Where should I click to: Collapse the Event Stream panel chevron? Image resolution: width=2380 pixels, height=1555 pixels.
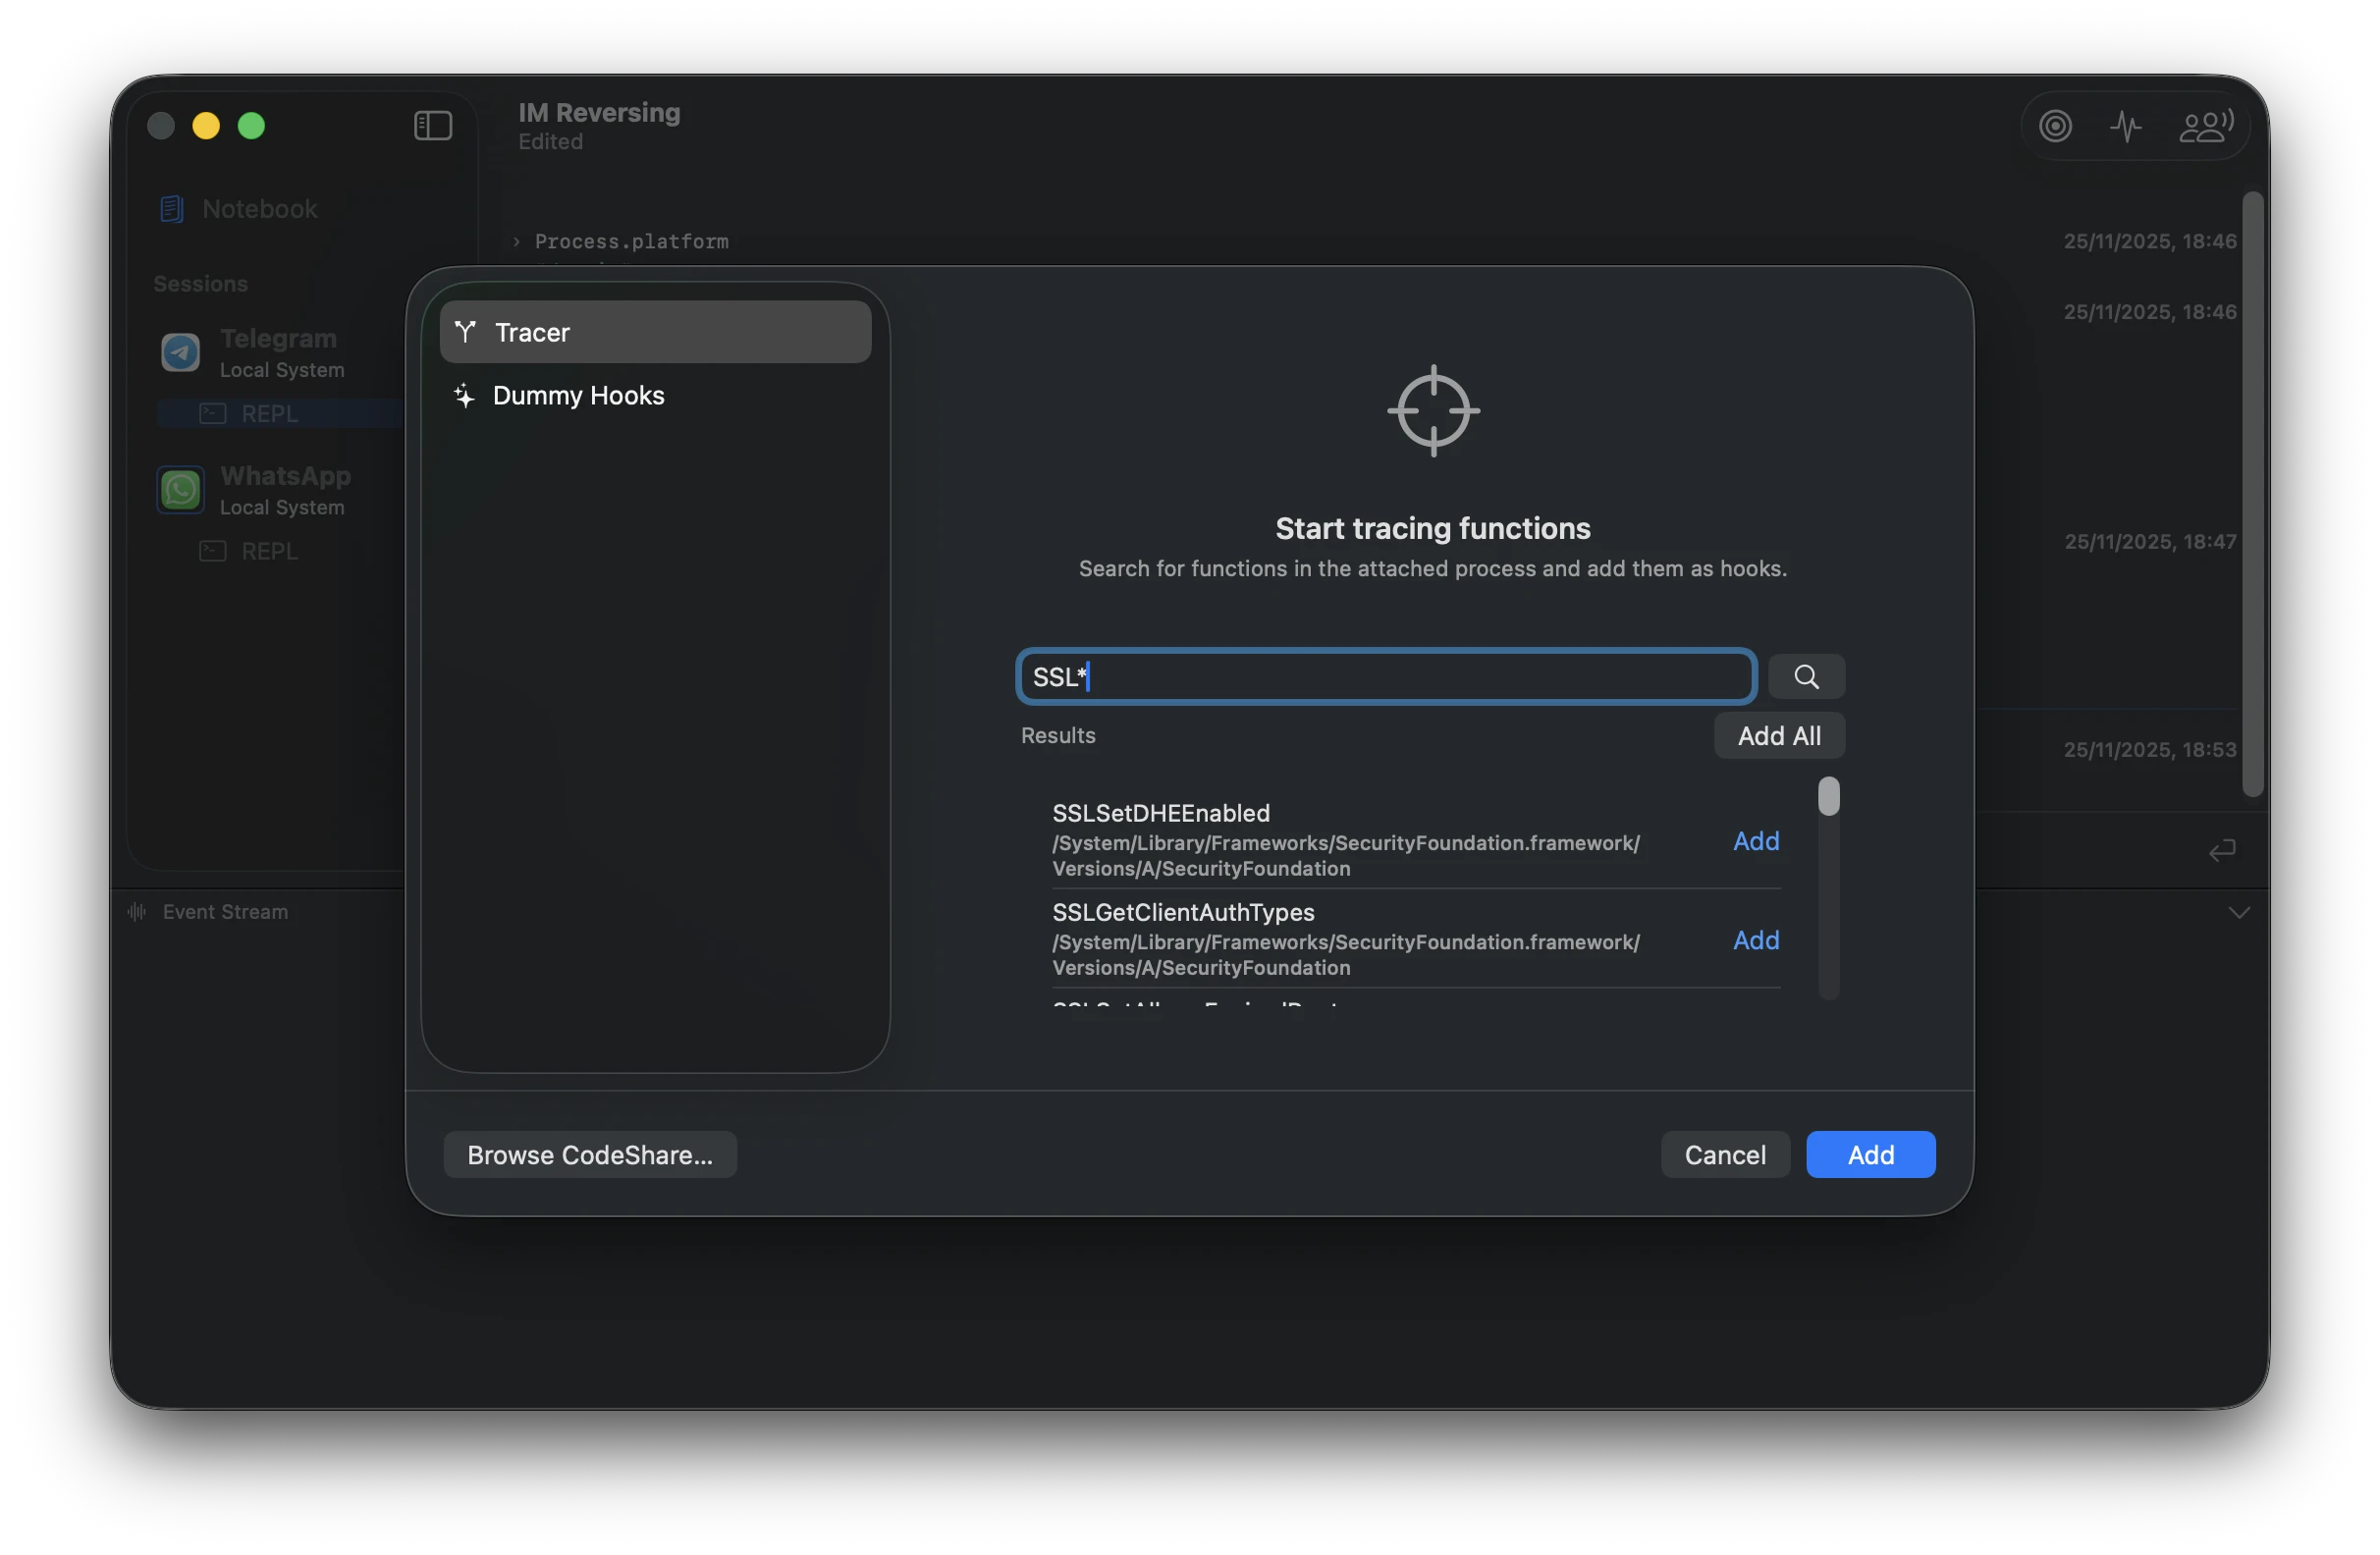tap(2239, 912)
